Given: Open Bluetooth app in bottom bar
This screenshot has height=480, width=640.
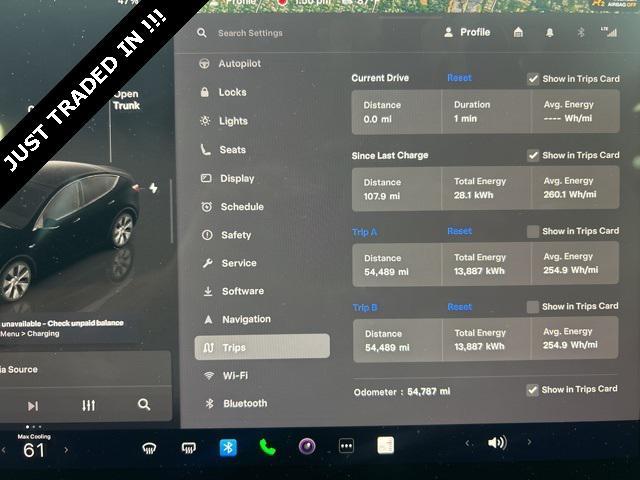Looking at the screenshot, I should pos(228,448).
